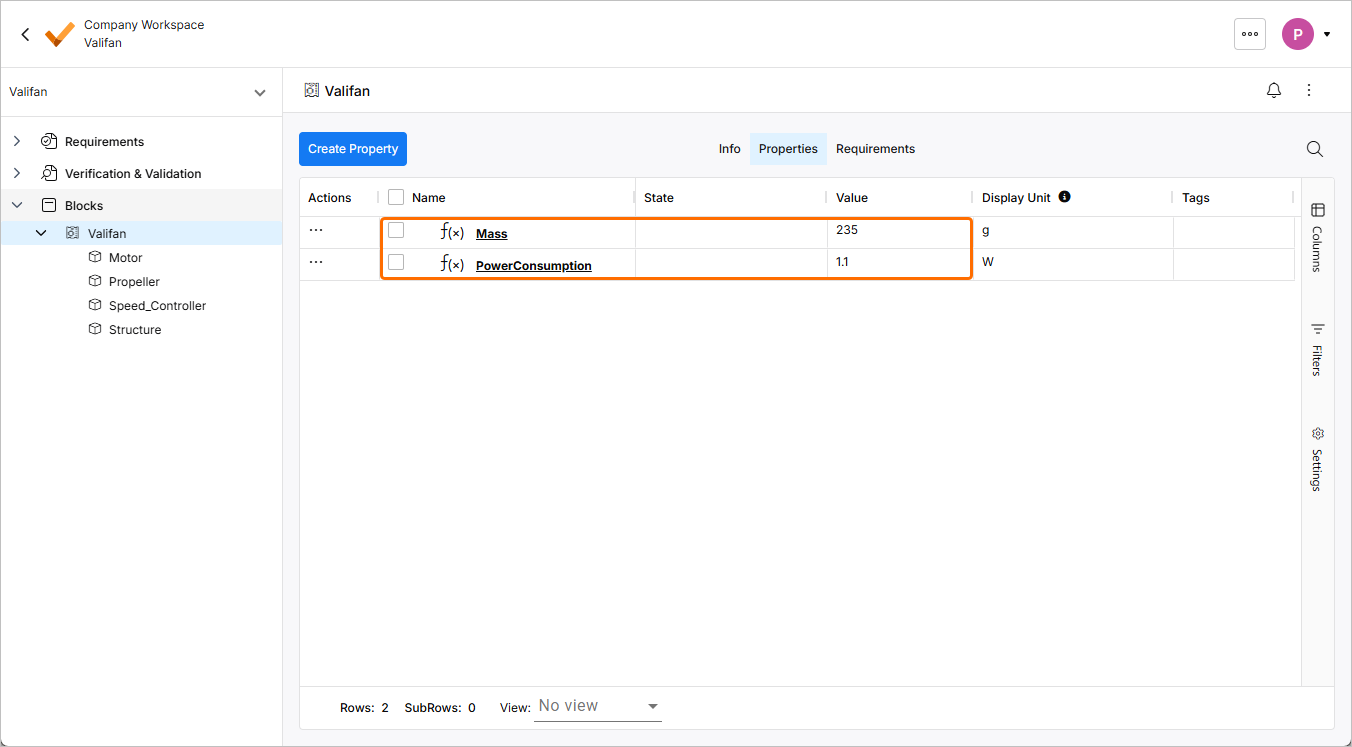Open the View dropdown showing No view
This screenshot has height=747, width=1352.
tap(598, 706)
